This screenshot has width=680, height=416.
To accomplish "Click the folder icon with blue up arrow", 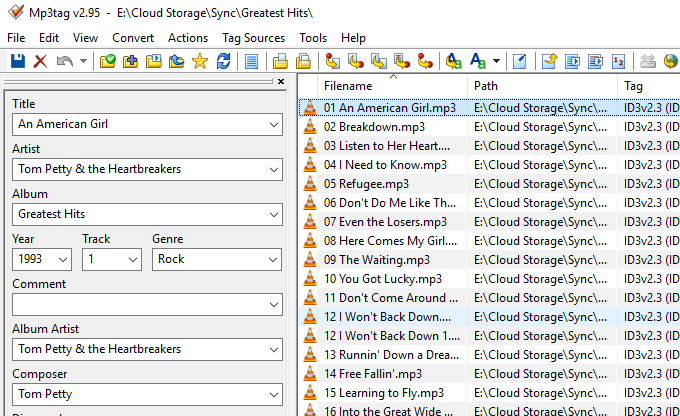I will tap(177, 61).
